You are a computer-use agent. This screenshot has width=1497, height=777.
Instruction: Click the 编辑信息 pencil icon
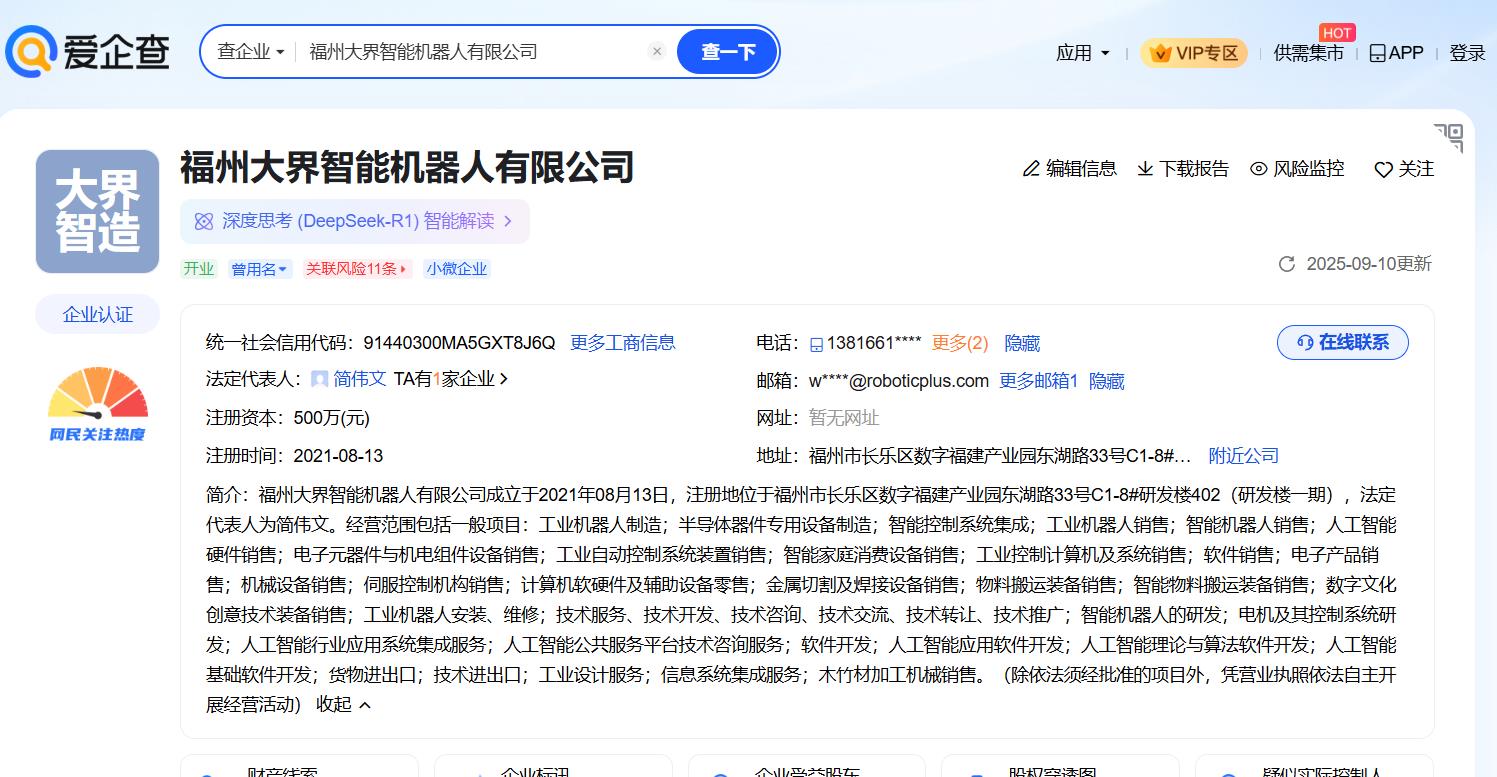[1032, 169]
